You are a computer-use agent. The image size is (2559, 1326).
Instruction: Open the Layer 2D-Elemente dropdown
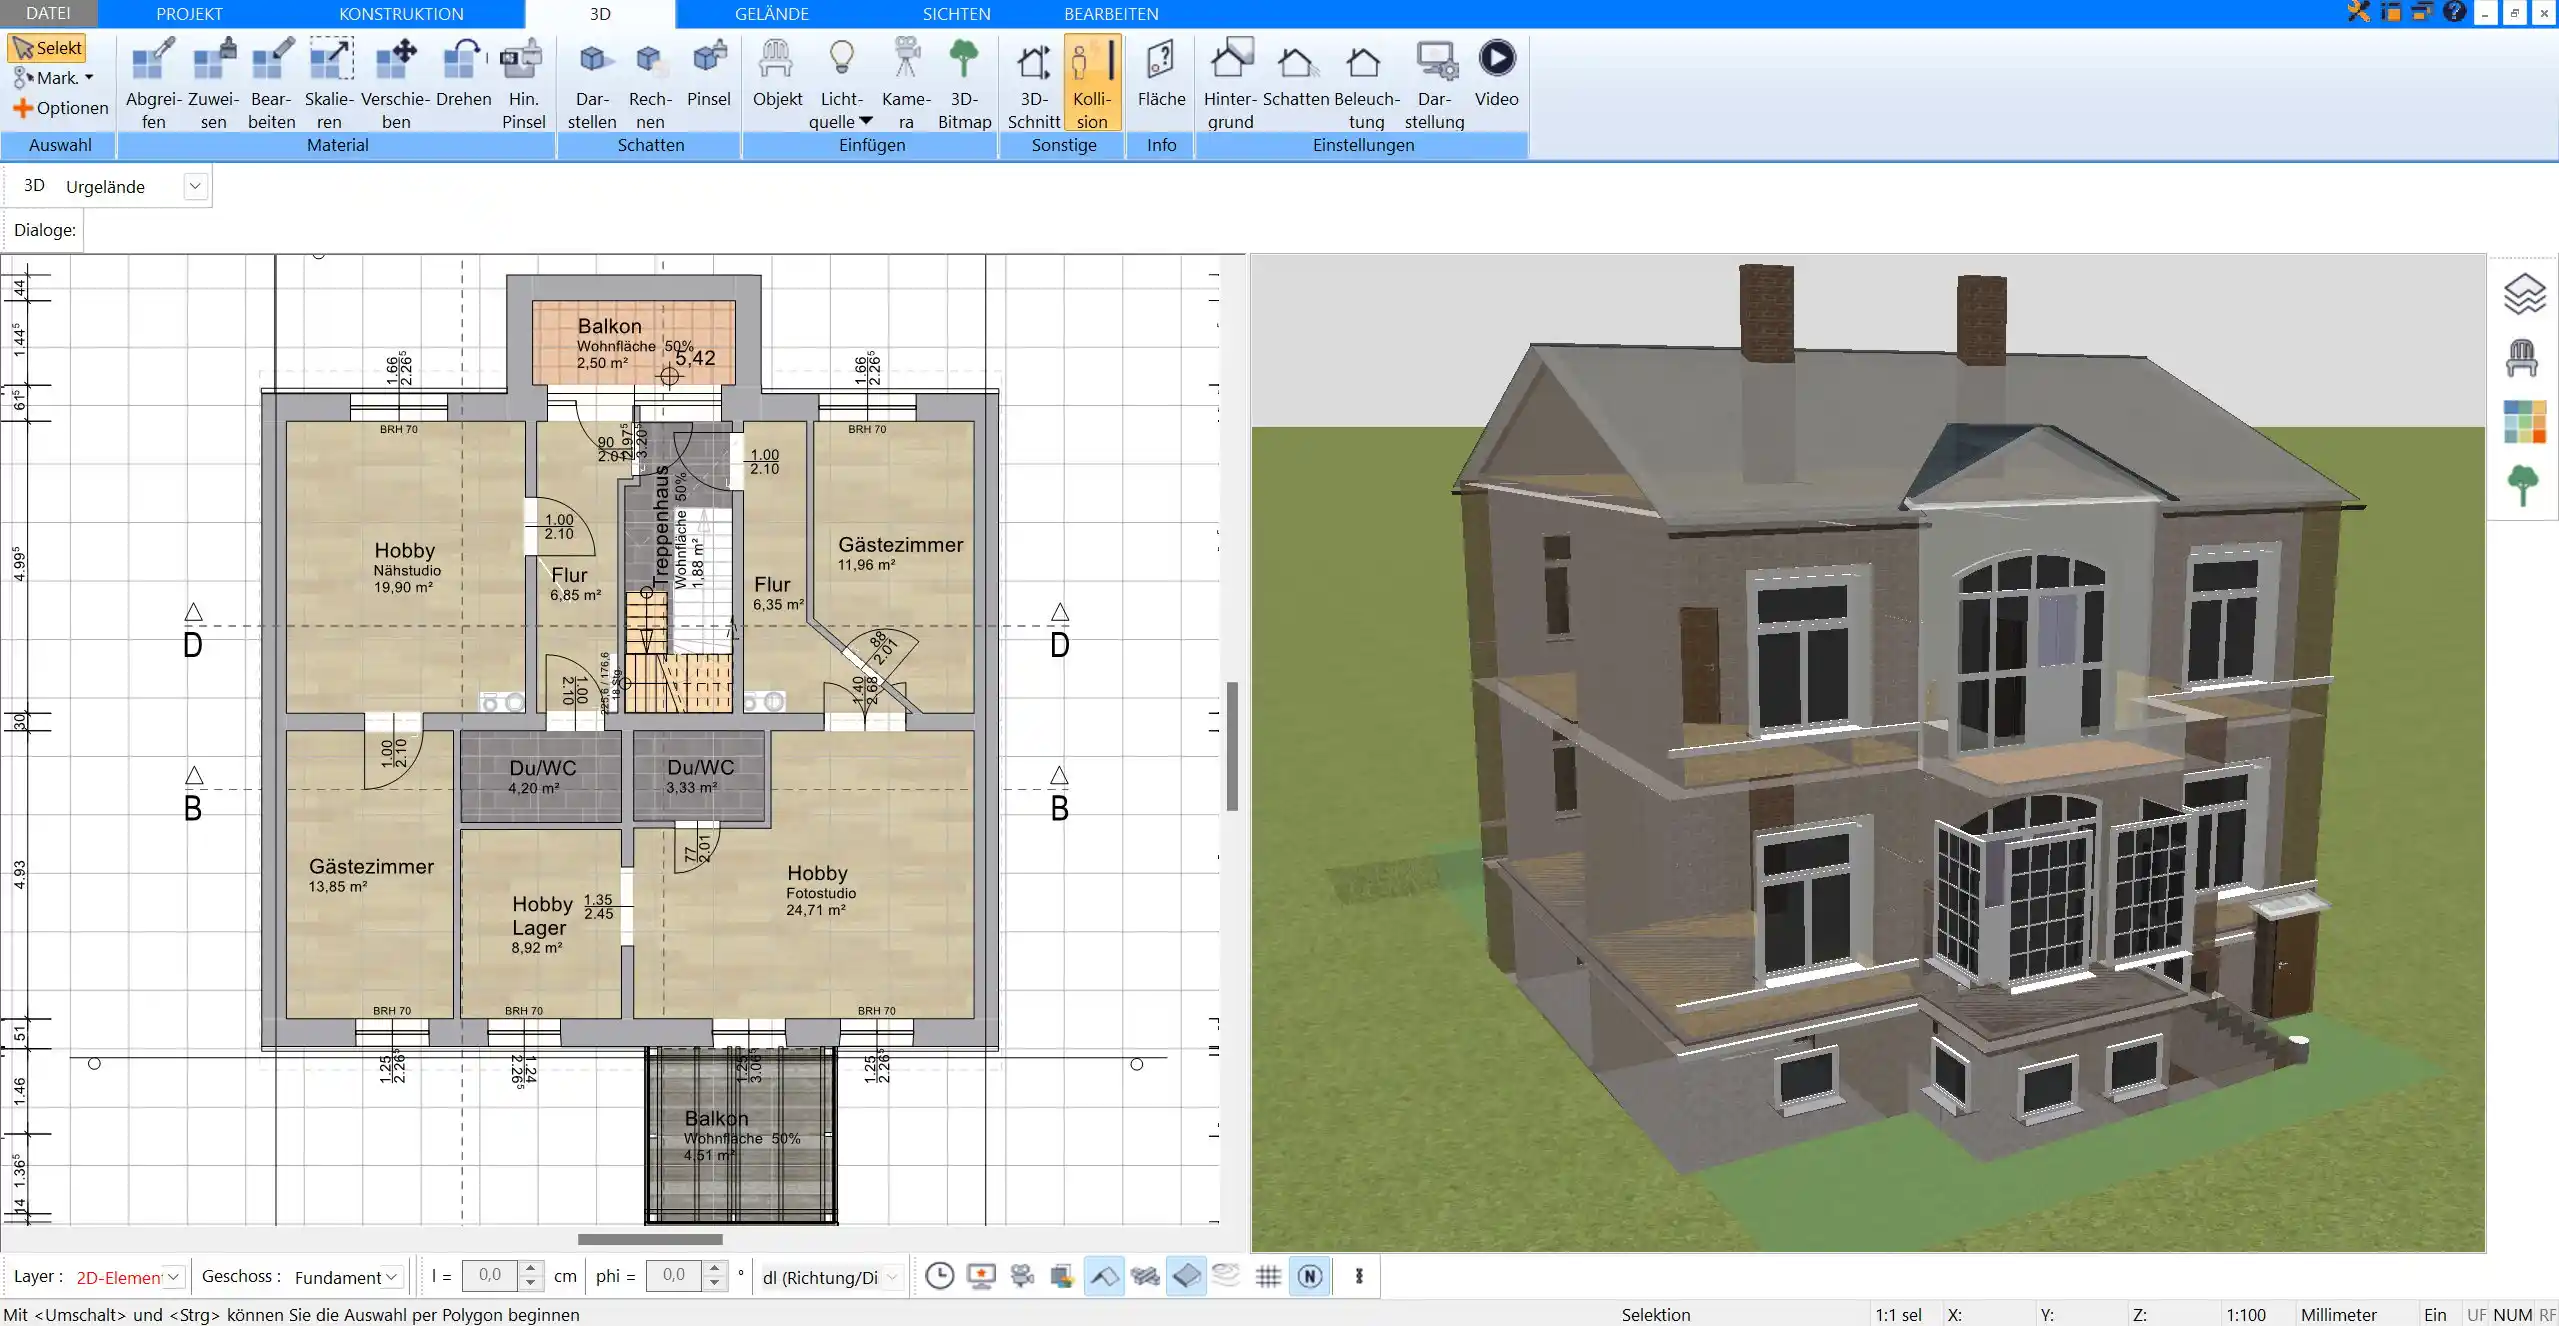[x=174, y=1277]
